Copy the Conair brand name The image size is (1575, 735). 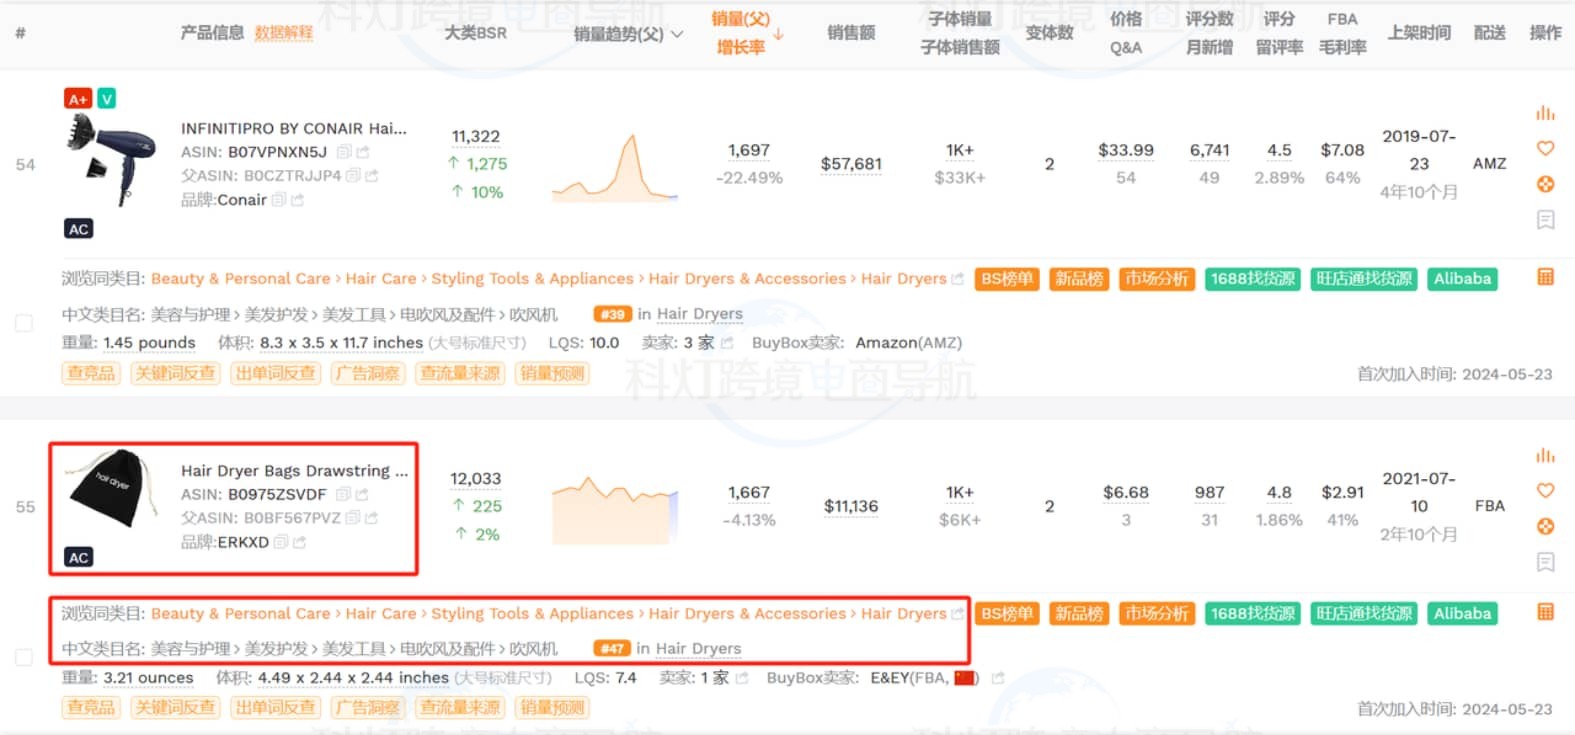pos(279,199)
